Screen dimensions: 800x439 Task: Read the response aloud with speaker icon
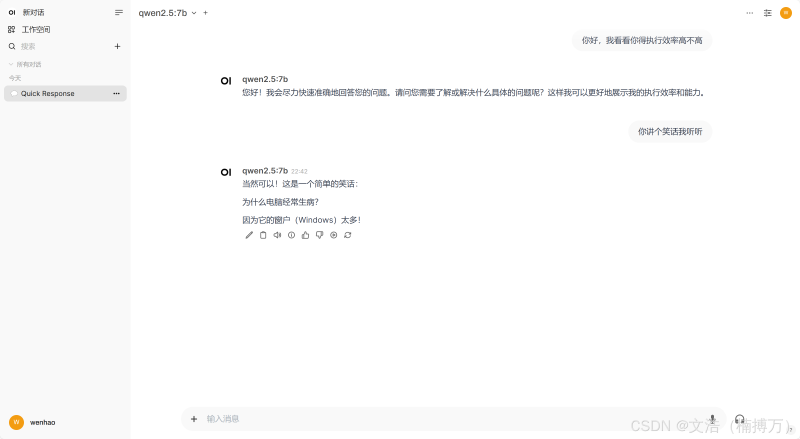pyautogui.click(x=277, y=235)
